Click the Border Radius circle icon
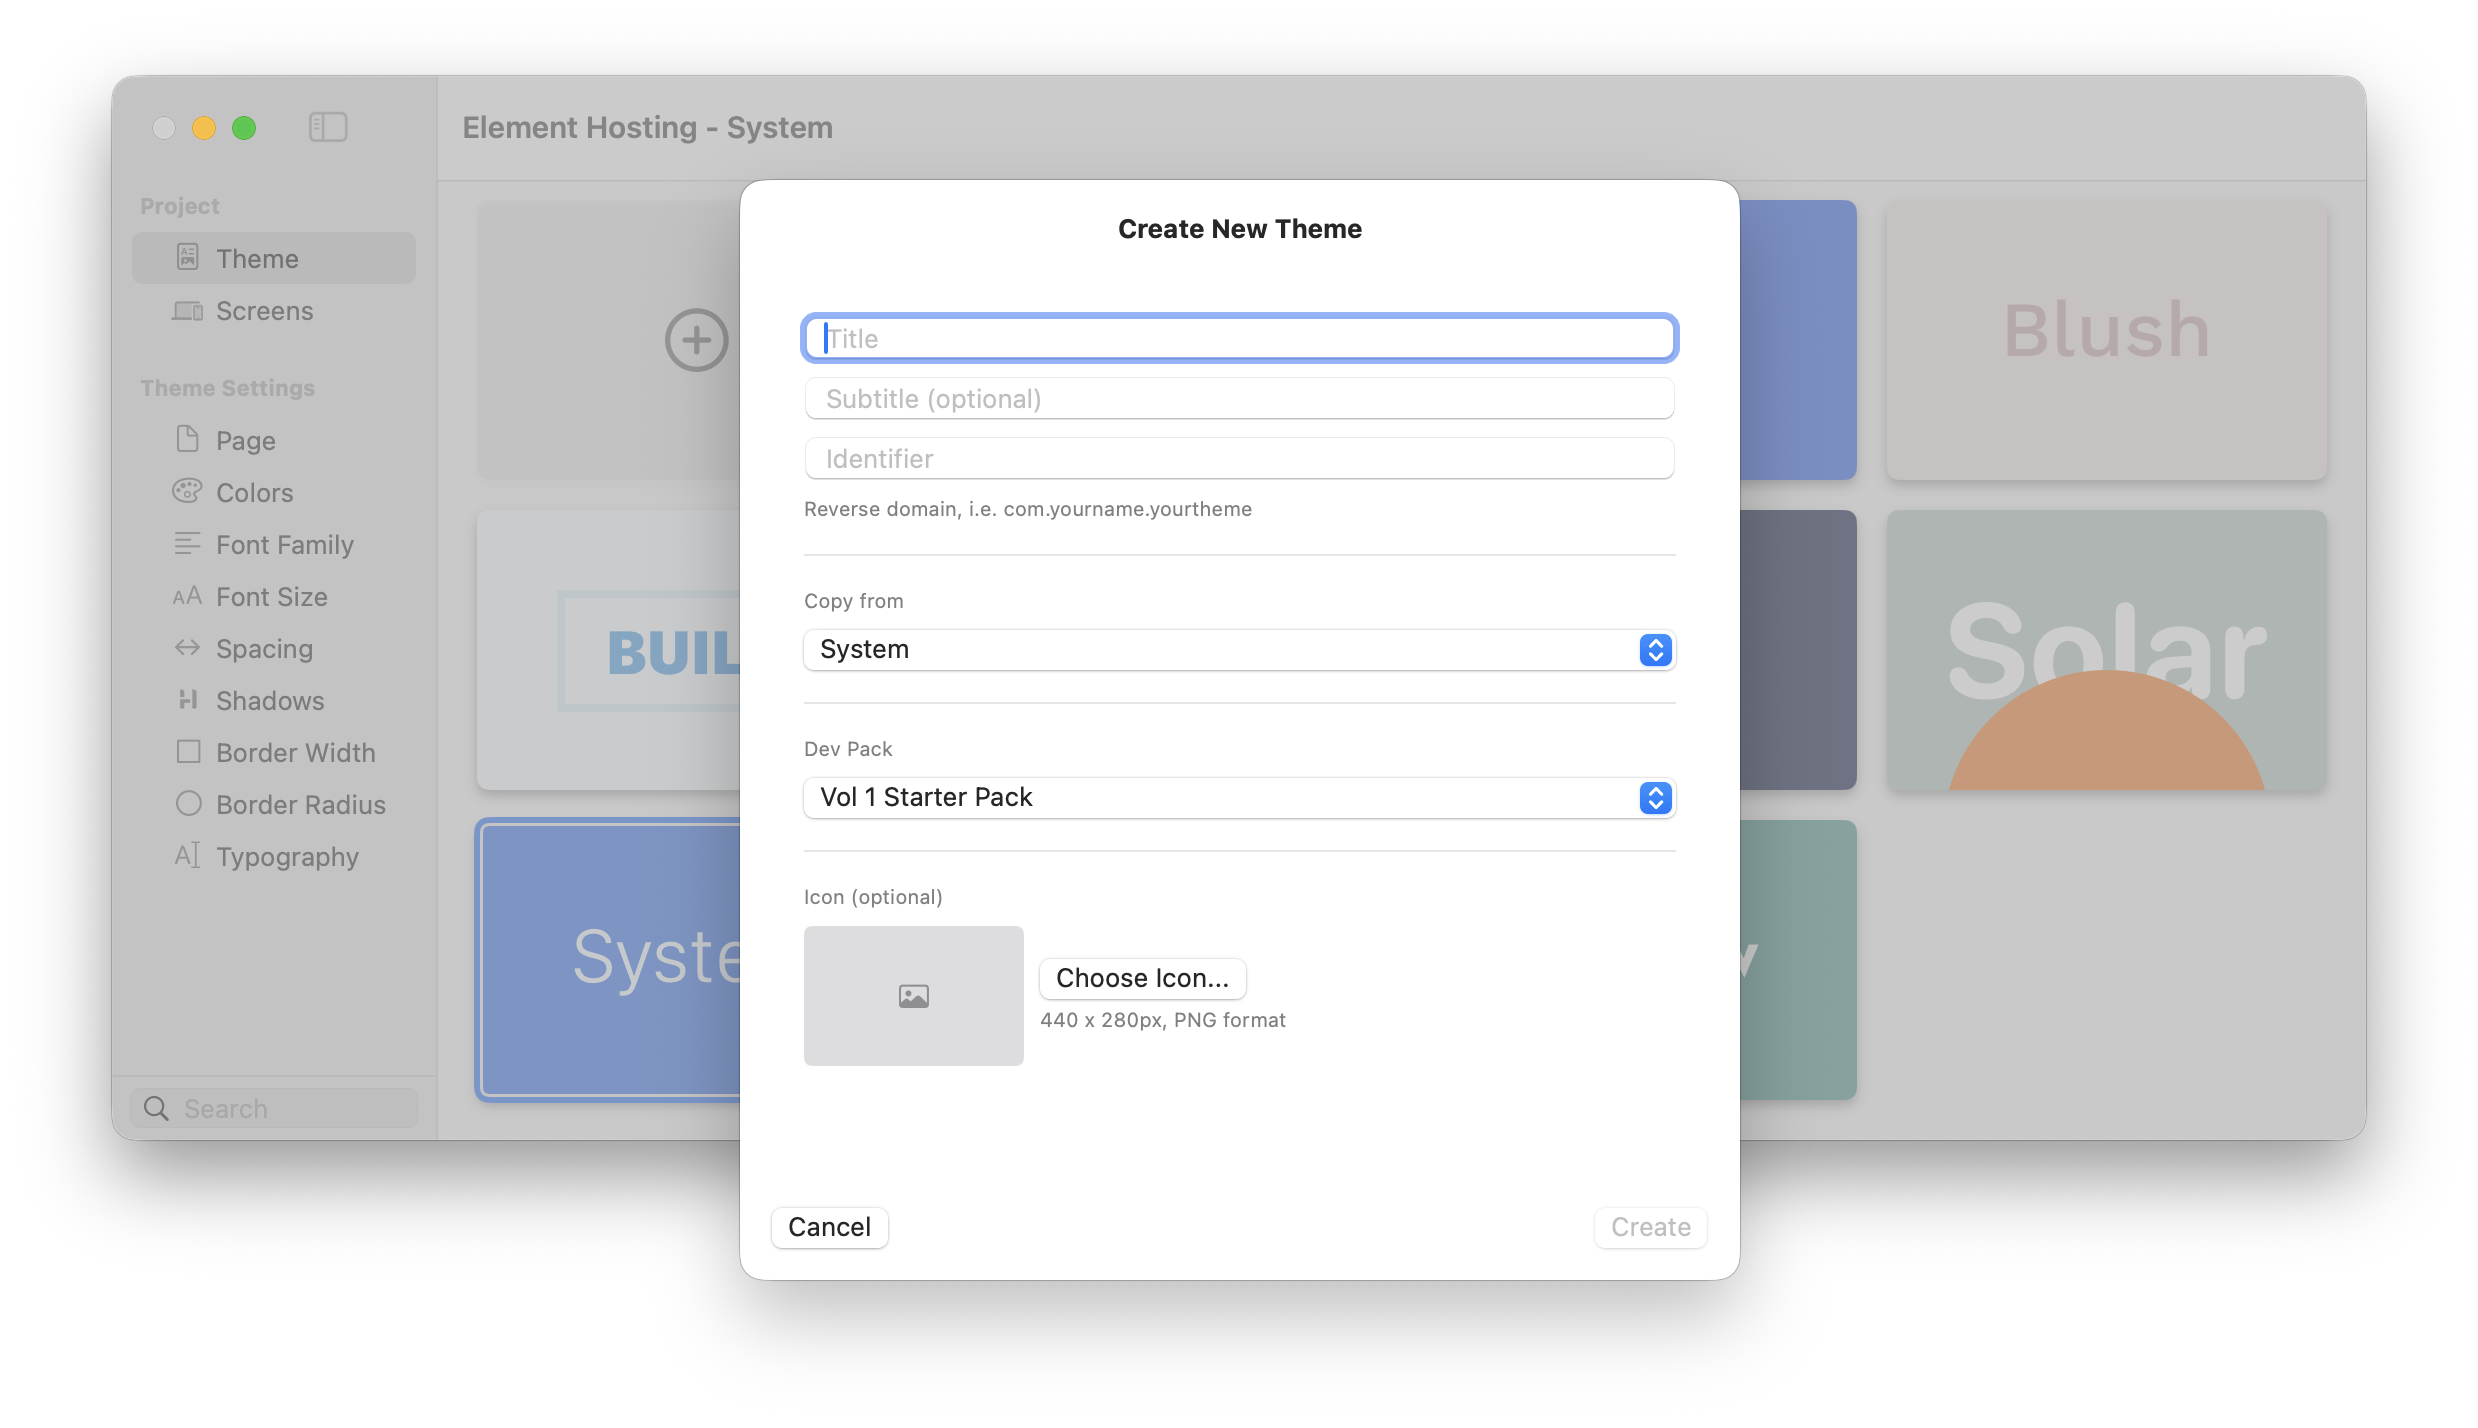Image resolution: width=2478 pixels, height=1428 pixels. [x=188, y=804]
